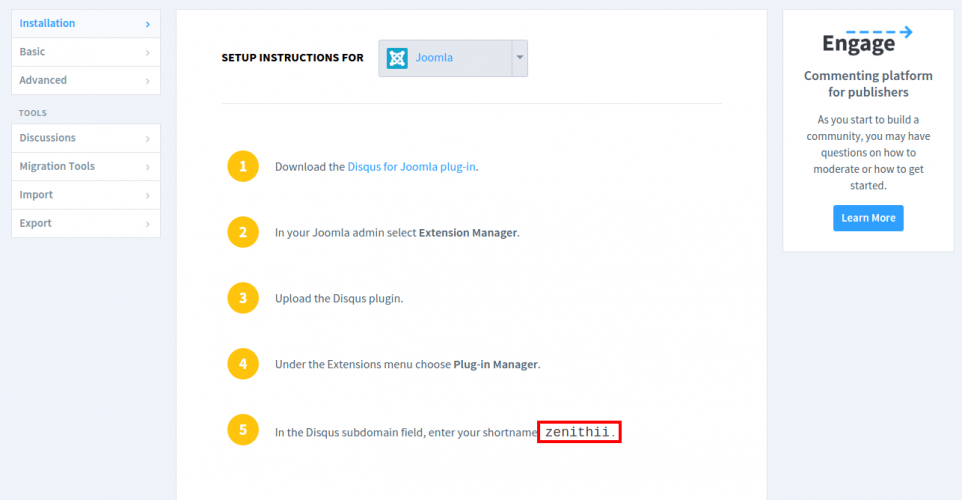Select the Joomla platform combo box
The width and height of the screenshot is (962, 500).
click(x=453, y=58)
